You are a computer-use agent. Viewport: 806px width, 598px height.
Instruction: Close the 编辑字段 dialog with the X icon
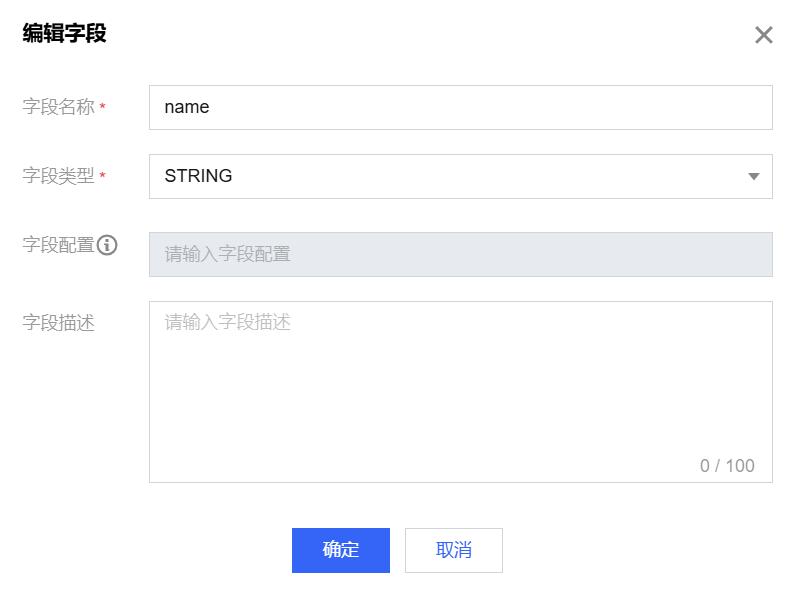[x=764, y=36]
